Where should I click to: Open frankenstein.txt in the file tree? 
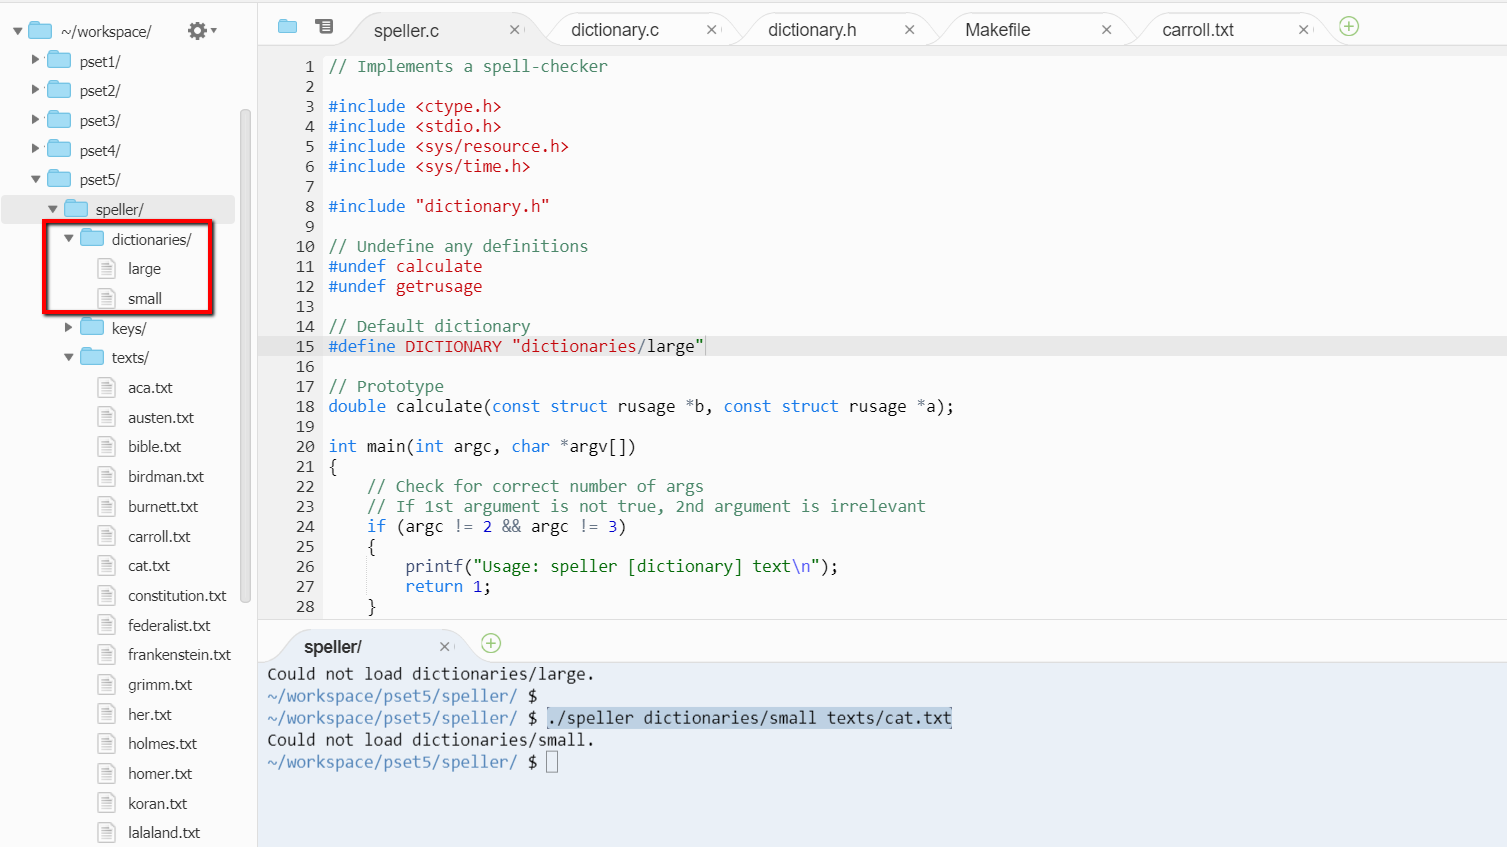pyautogui.click(x=179, y=654)
